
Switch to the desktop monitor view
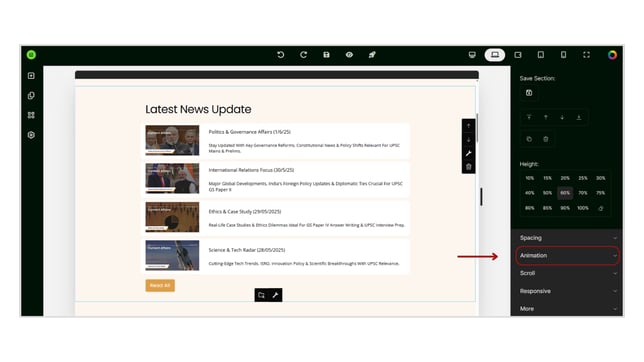[472, 55]
